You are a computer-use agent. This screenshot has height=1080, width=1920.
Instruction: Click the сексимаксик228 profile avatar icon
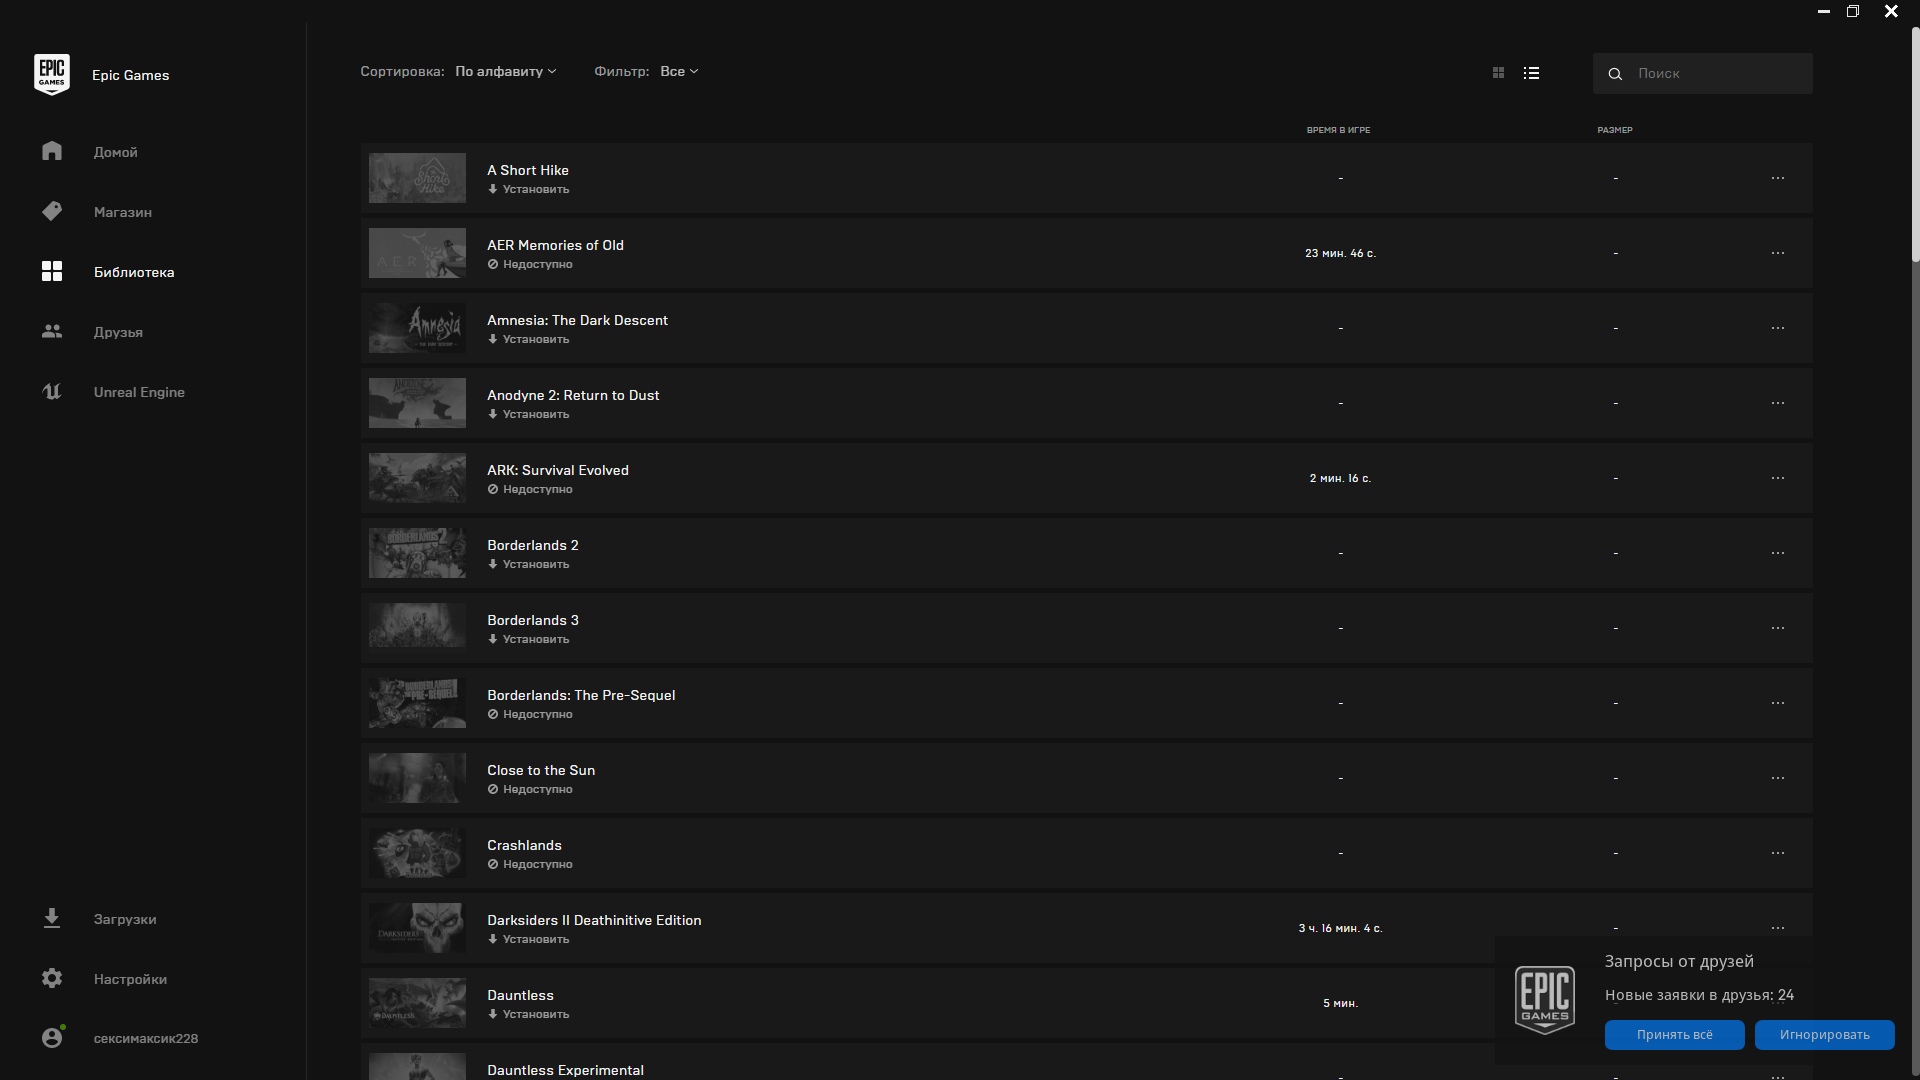[52, 1037]
